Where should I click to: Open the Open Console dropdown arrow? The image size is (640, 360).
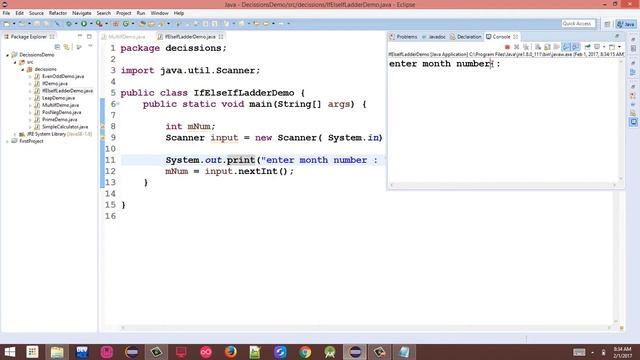coord(619,47)
